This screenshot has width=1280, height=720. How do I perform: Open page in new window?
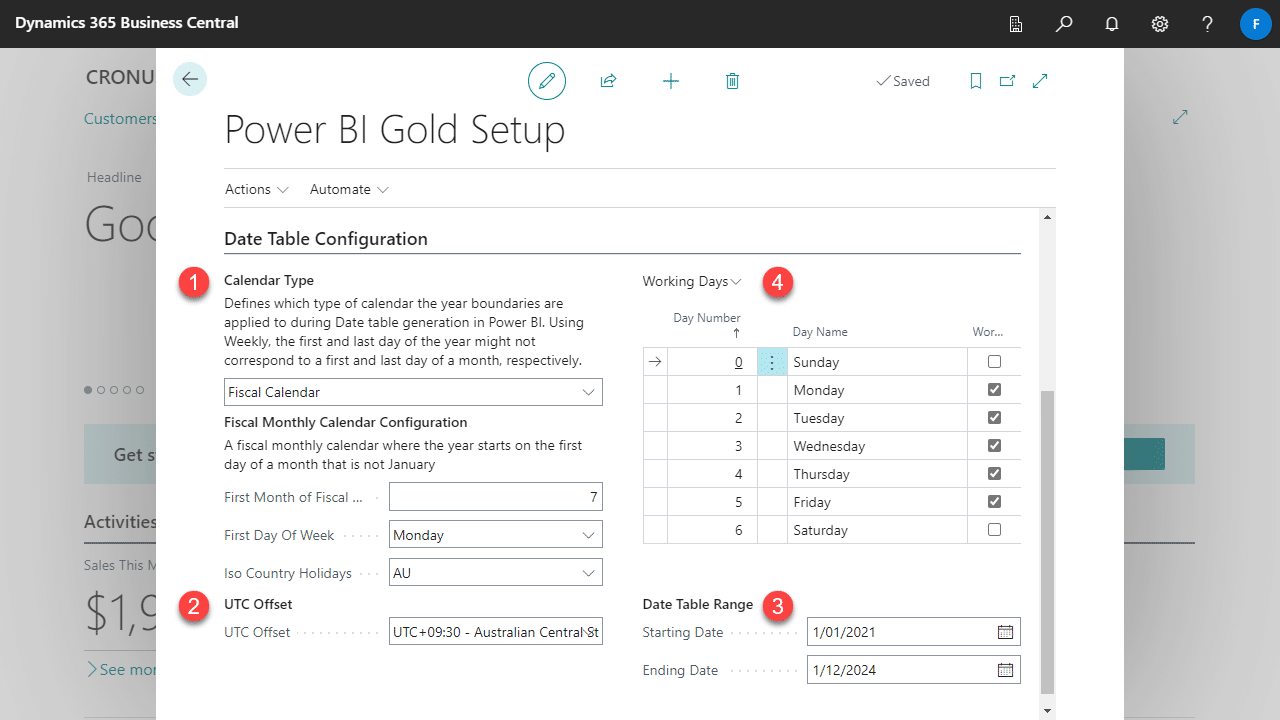1007,81
